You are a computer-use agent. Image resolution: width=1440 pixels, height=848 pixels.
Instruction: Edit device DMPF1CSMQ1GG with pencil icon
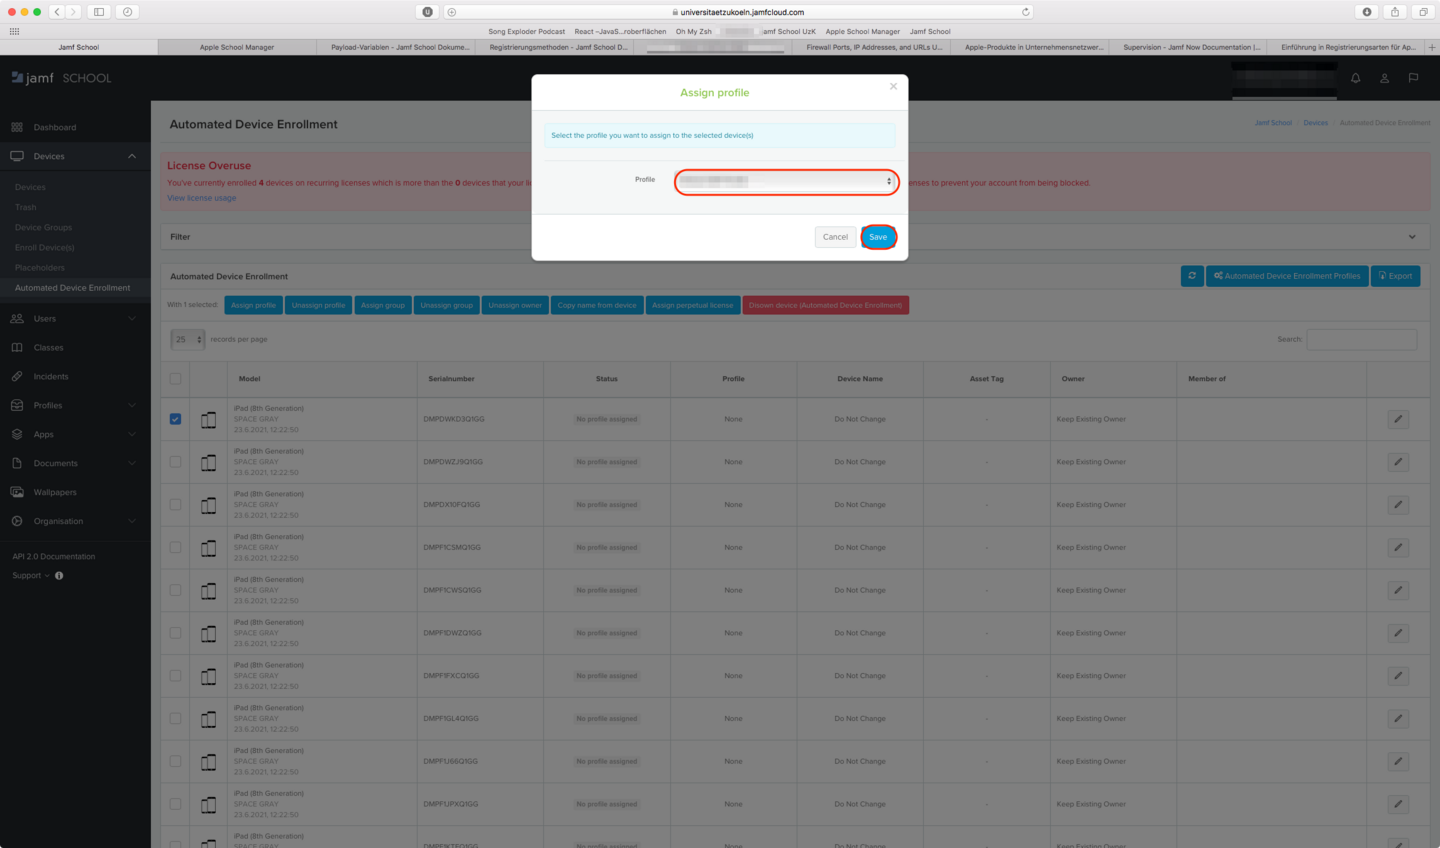click(1398, 548)
